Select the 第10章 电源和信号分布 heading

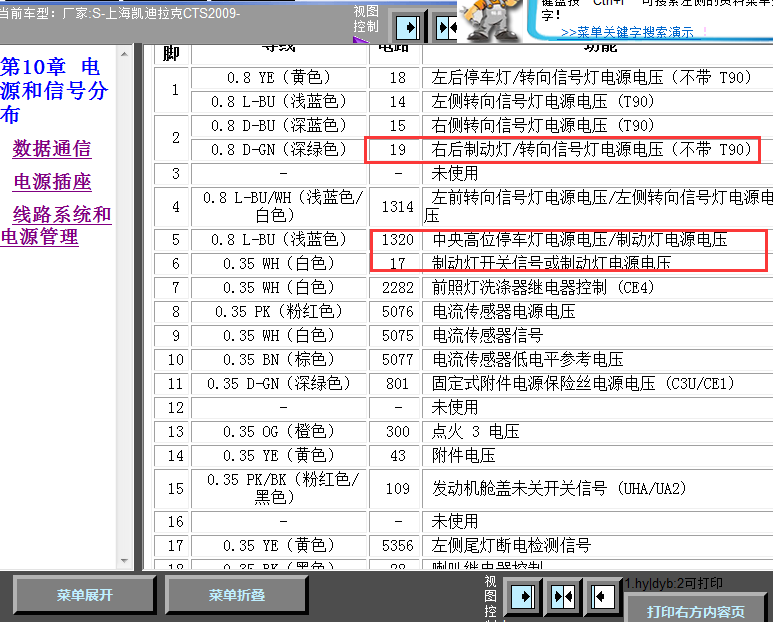(x=53, y=91)
